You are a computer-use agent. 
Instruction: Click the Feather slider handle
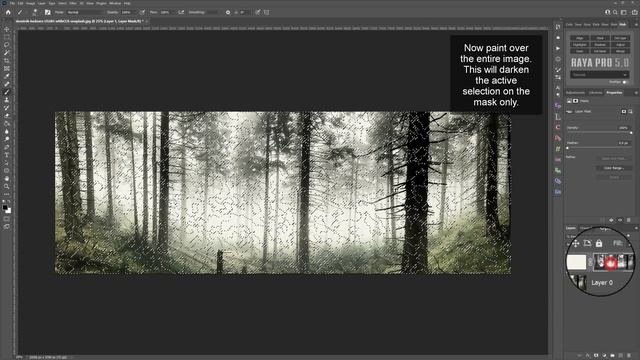pyautogui.click(x=568, y=148)
